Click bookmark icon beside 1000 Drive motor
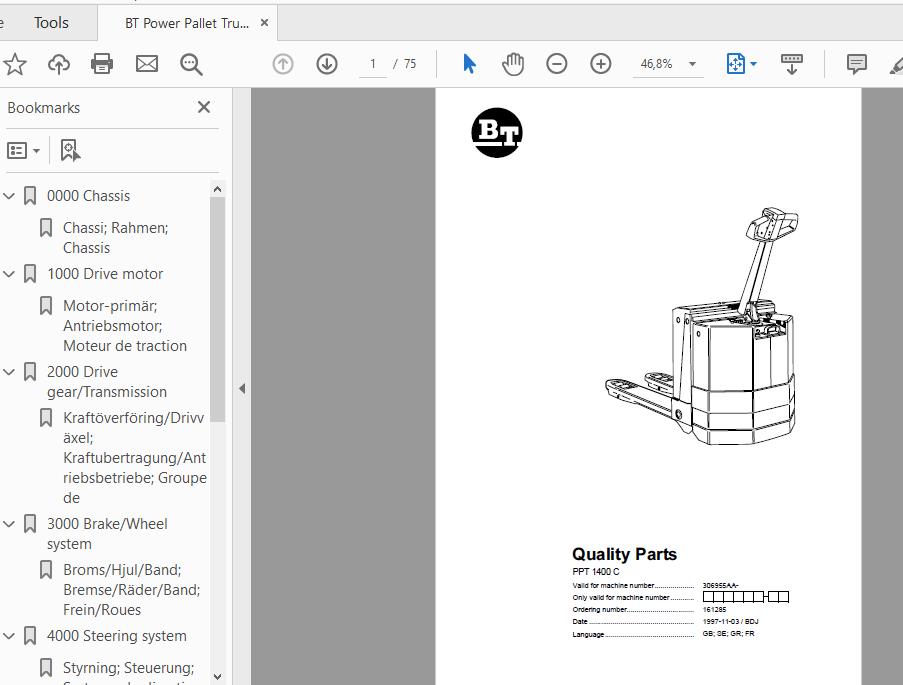Viewport: 903px width, 685px height. click(x=30, y=274)
